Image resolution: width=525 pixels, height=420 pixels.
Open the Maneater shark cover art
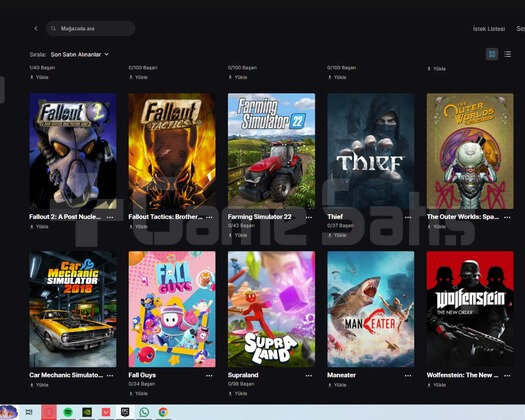click(371, 309)
